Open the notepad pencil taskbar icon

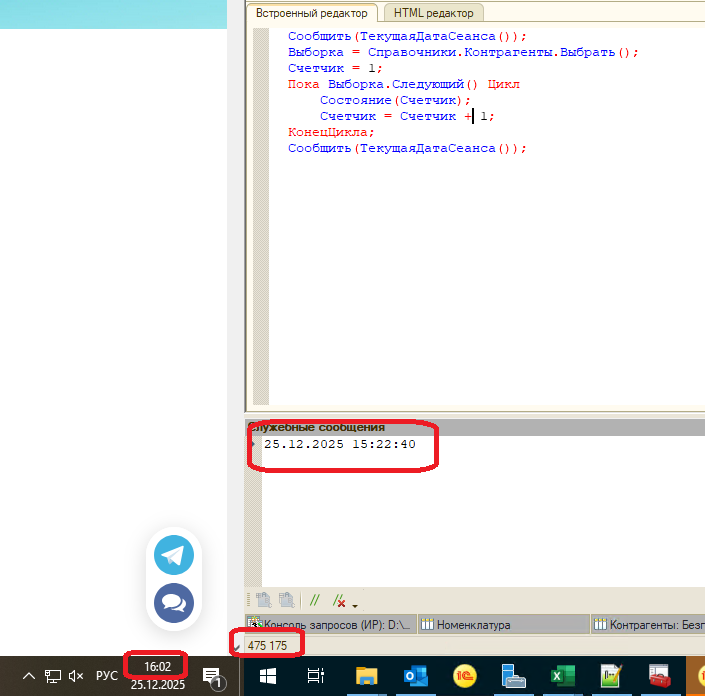point(611,675)
